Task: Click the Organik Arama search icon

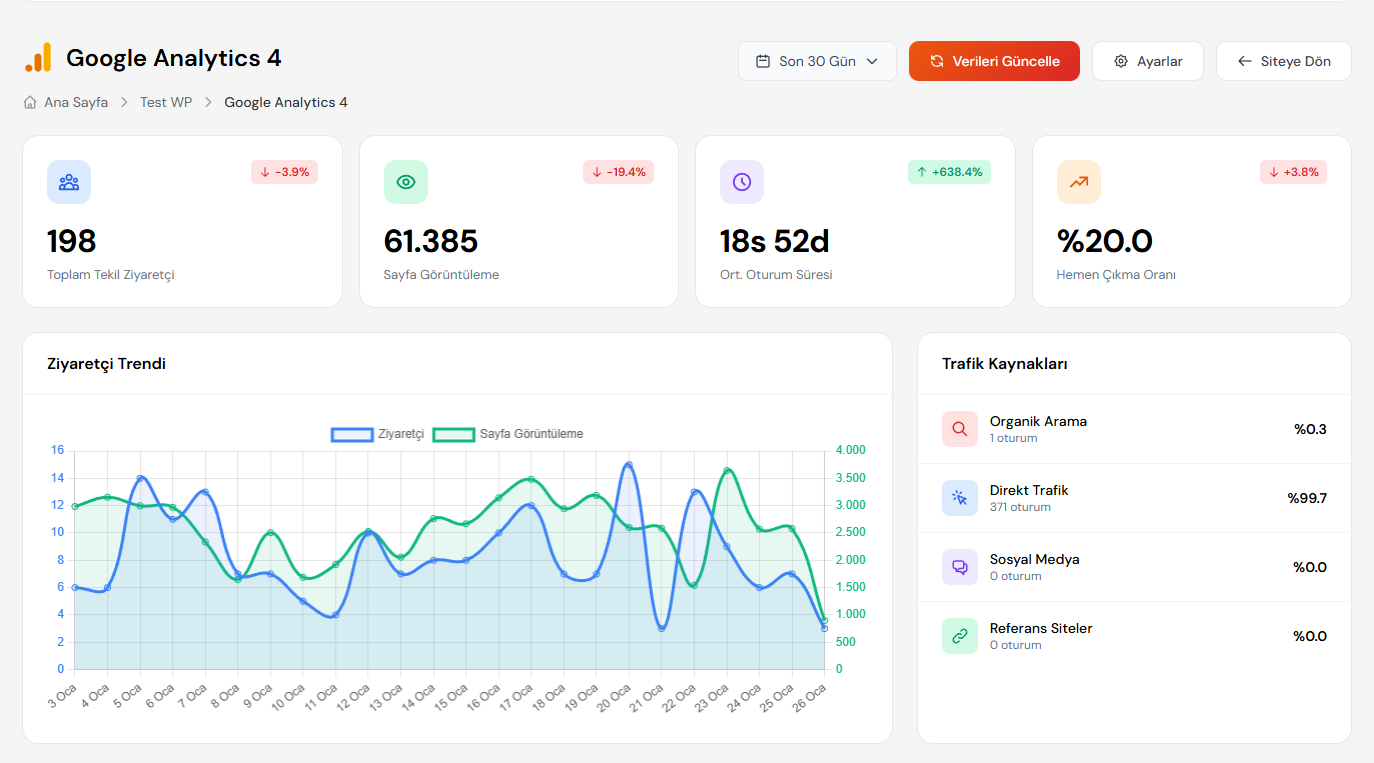Action: pyautogui.click(x=960, y=429)
